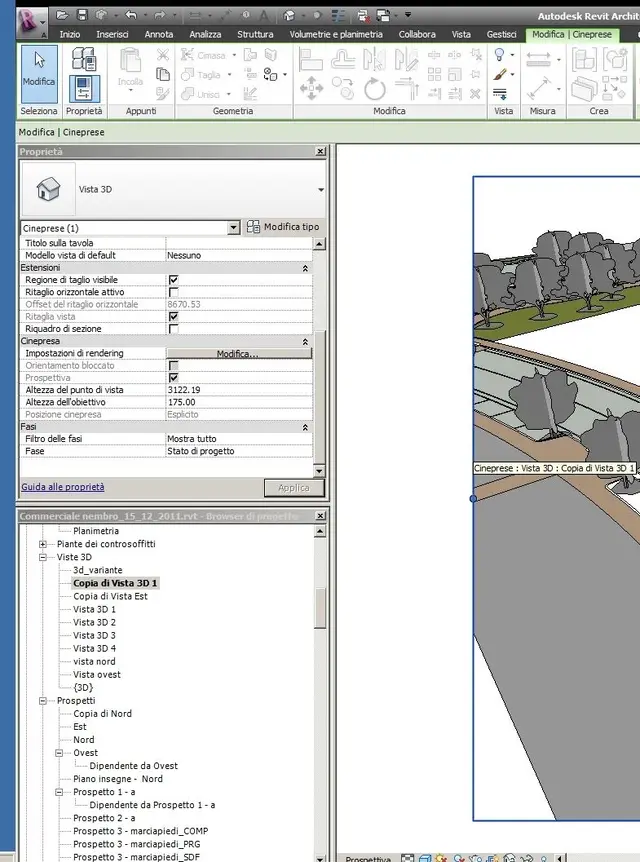This screenshot has height=862, width=640.
Task: Open the Inserisci ribbon tab
Action: (112, 34)
